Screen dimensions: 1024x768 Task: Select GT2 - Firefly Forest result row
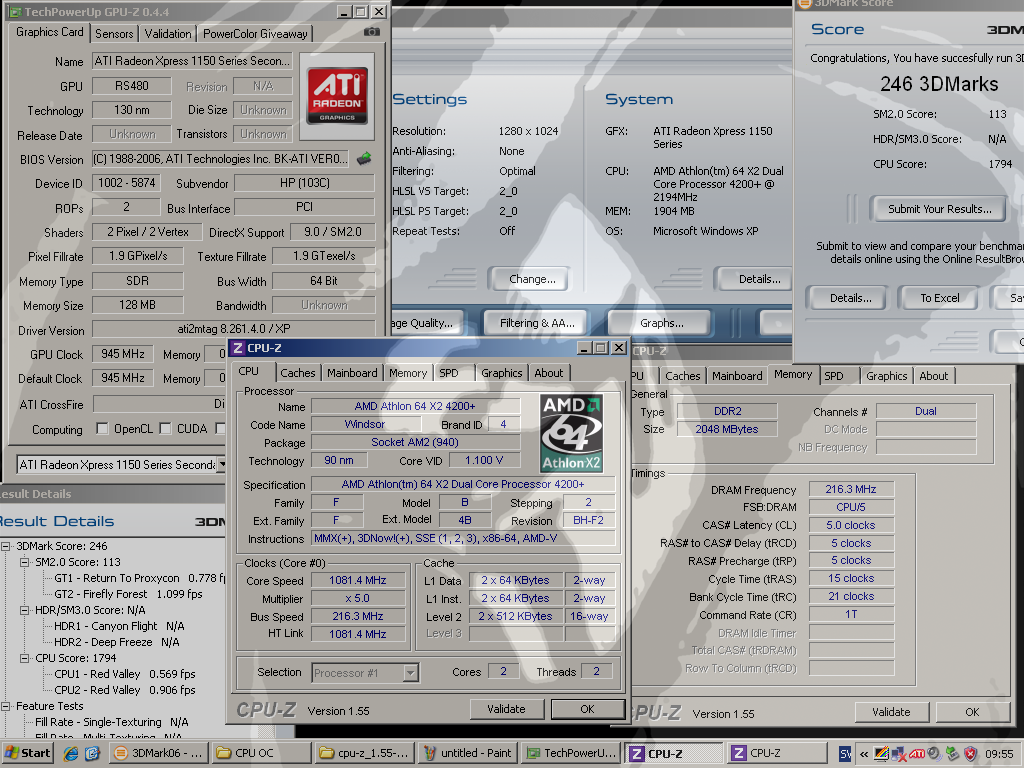(x=129, y=594)
